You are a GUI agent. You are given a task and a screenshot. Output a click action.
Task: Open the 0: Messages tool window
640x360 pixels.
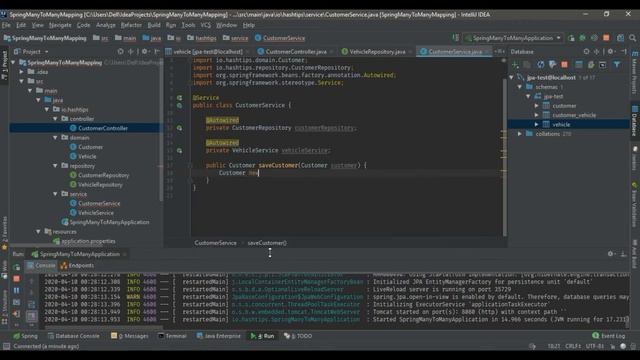pos(130,336)
